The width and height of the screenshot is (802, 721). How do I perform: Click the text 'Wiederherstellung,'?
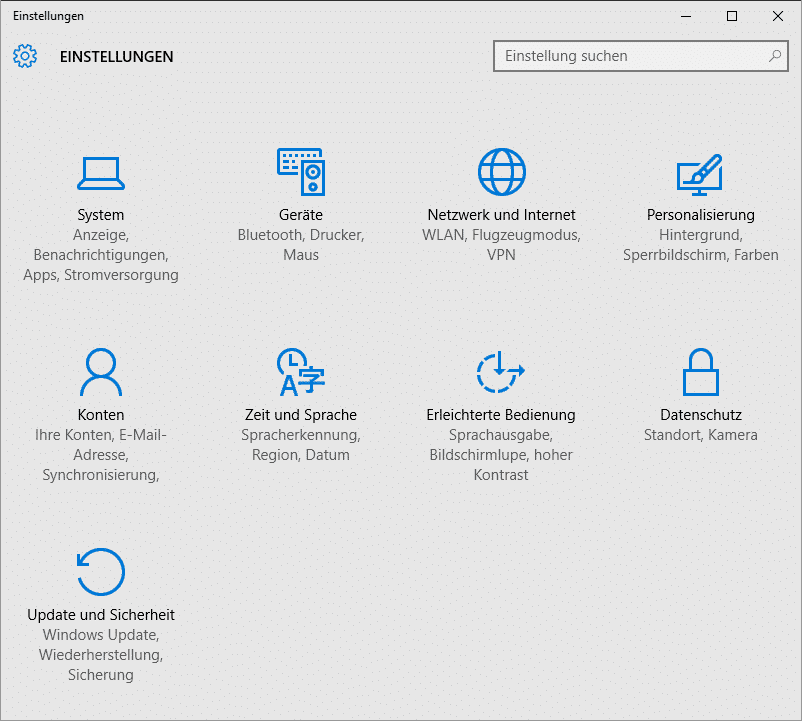[x=101, y=655]
